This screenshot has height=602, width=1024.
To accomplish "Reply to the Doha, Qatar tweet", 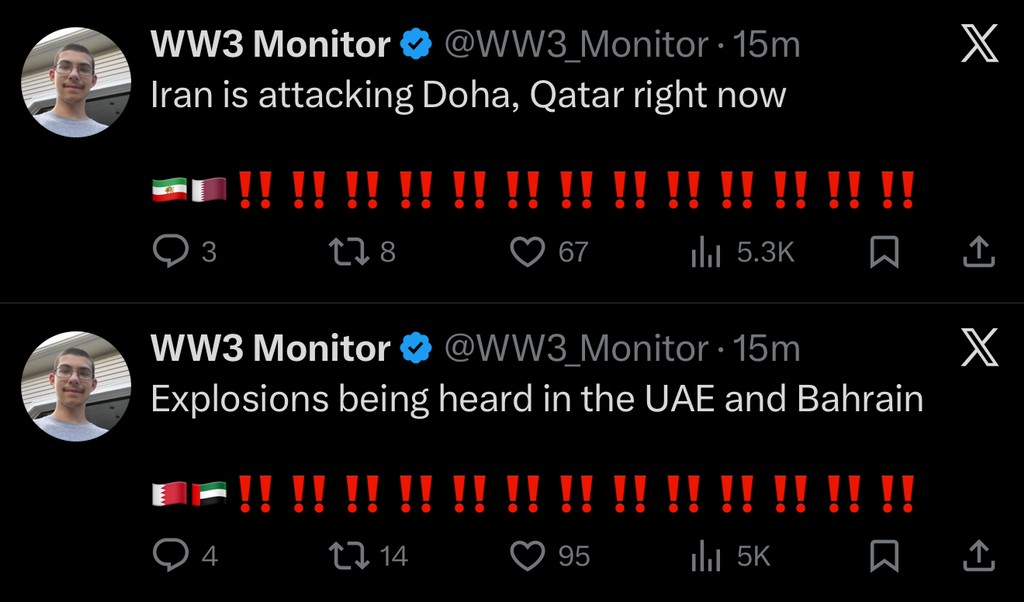I will [x=169, y=252].
